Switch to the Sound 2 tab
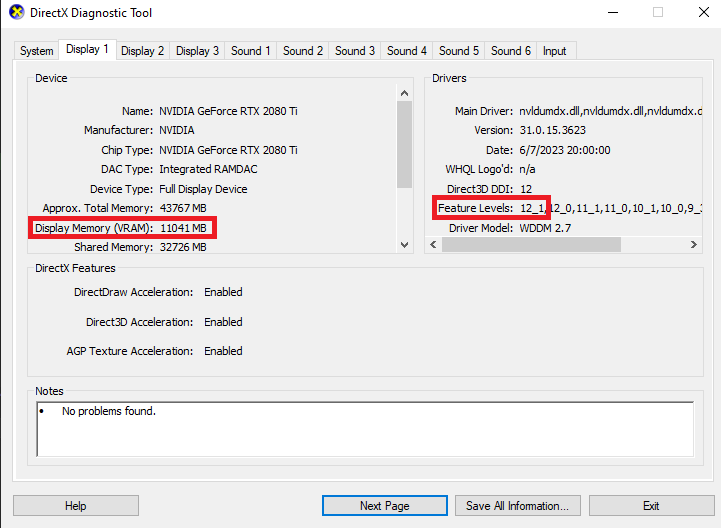Image resolution: width=721 pixels, height=528 pixels. pyautogui.click(x=303, y=51)
